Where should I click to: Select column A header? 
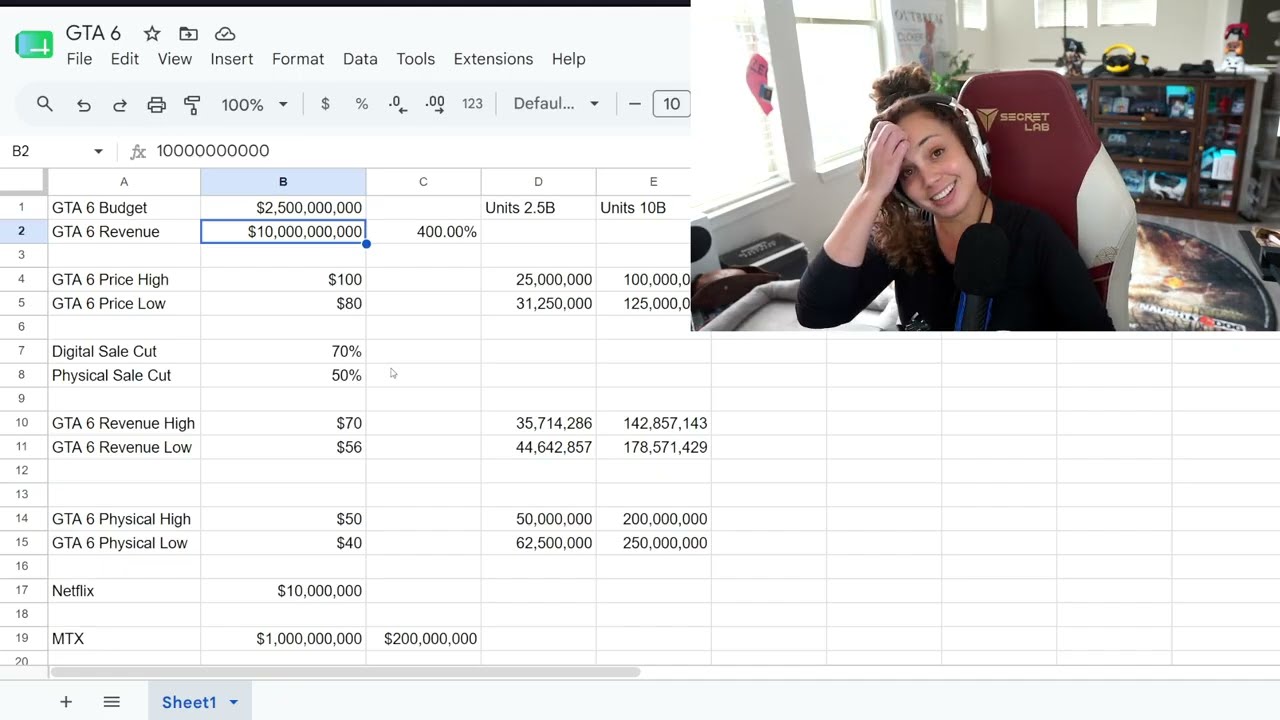tap(124, 182)
